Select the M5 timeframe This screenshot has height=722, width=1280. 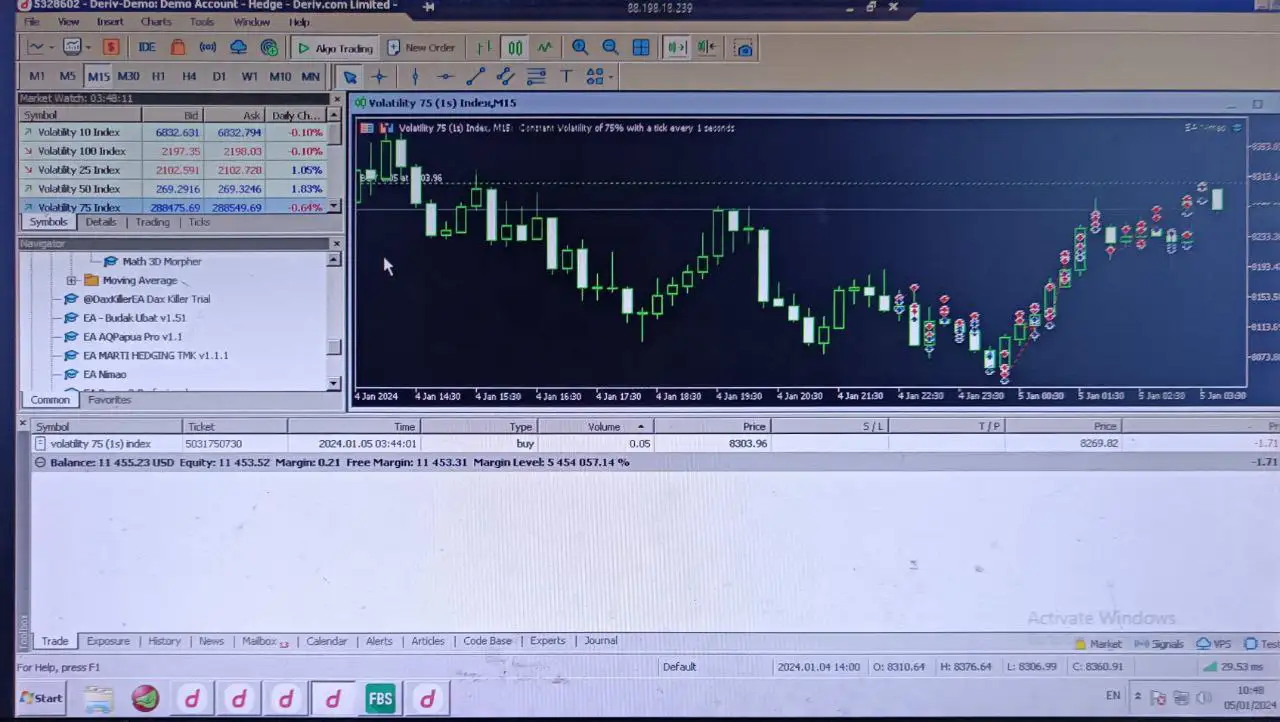67,76
